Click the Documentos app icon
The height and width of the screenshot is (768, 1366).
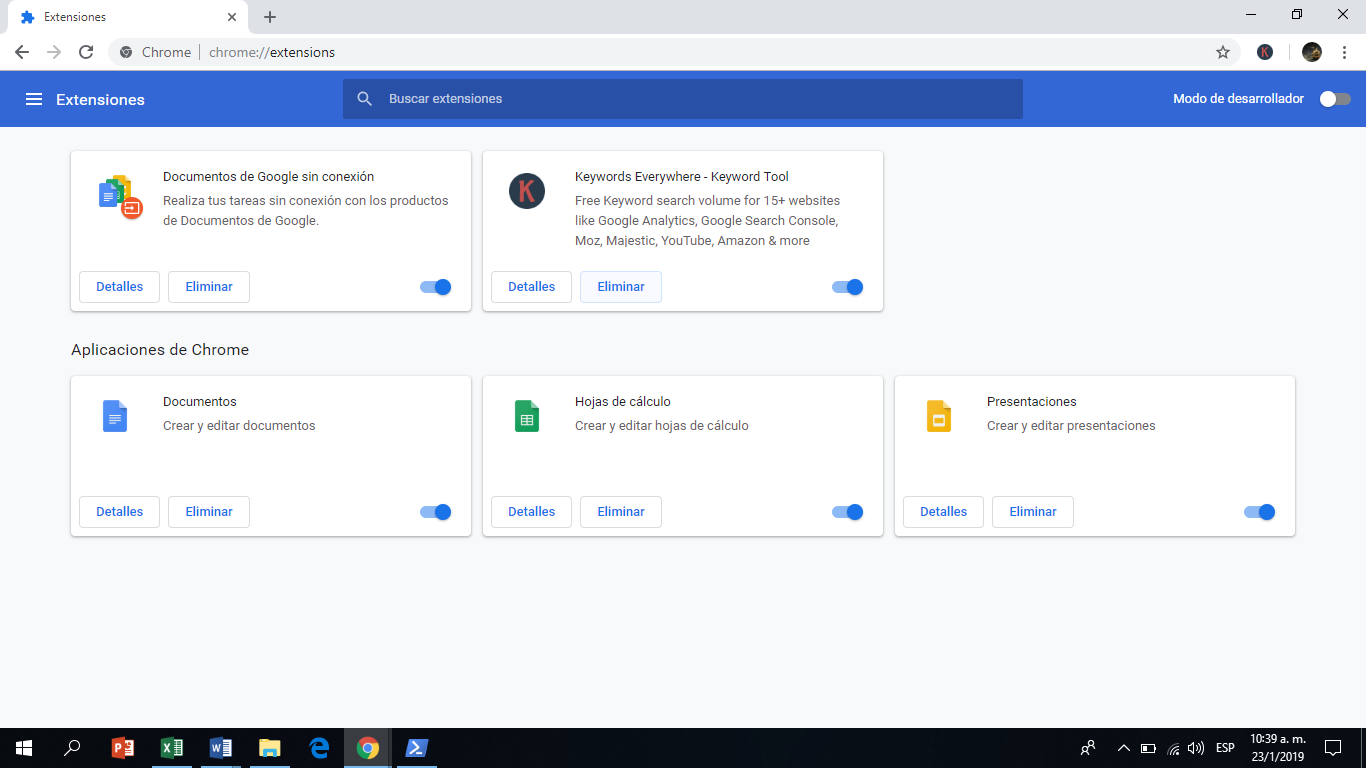[x=115, y=416]
